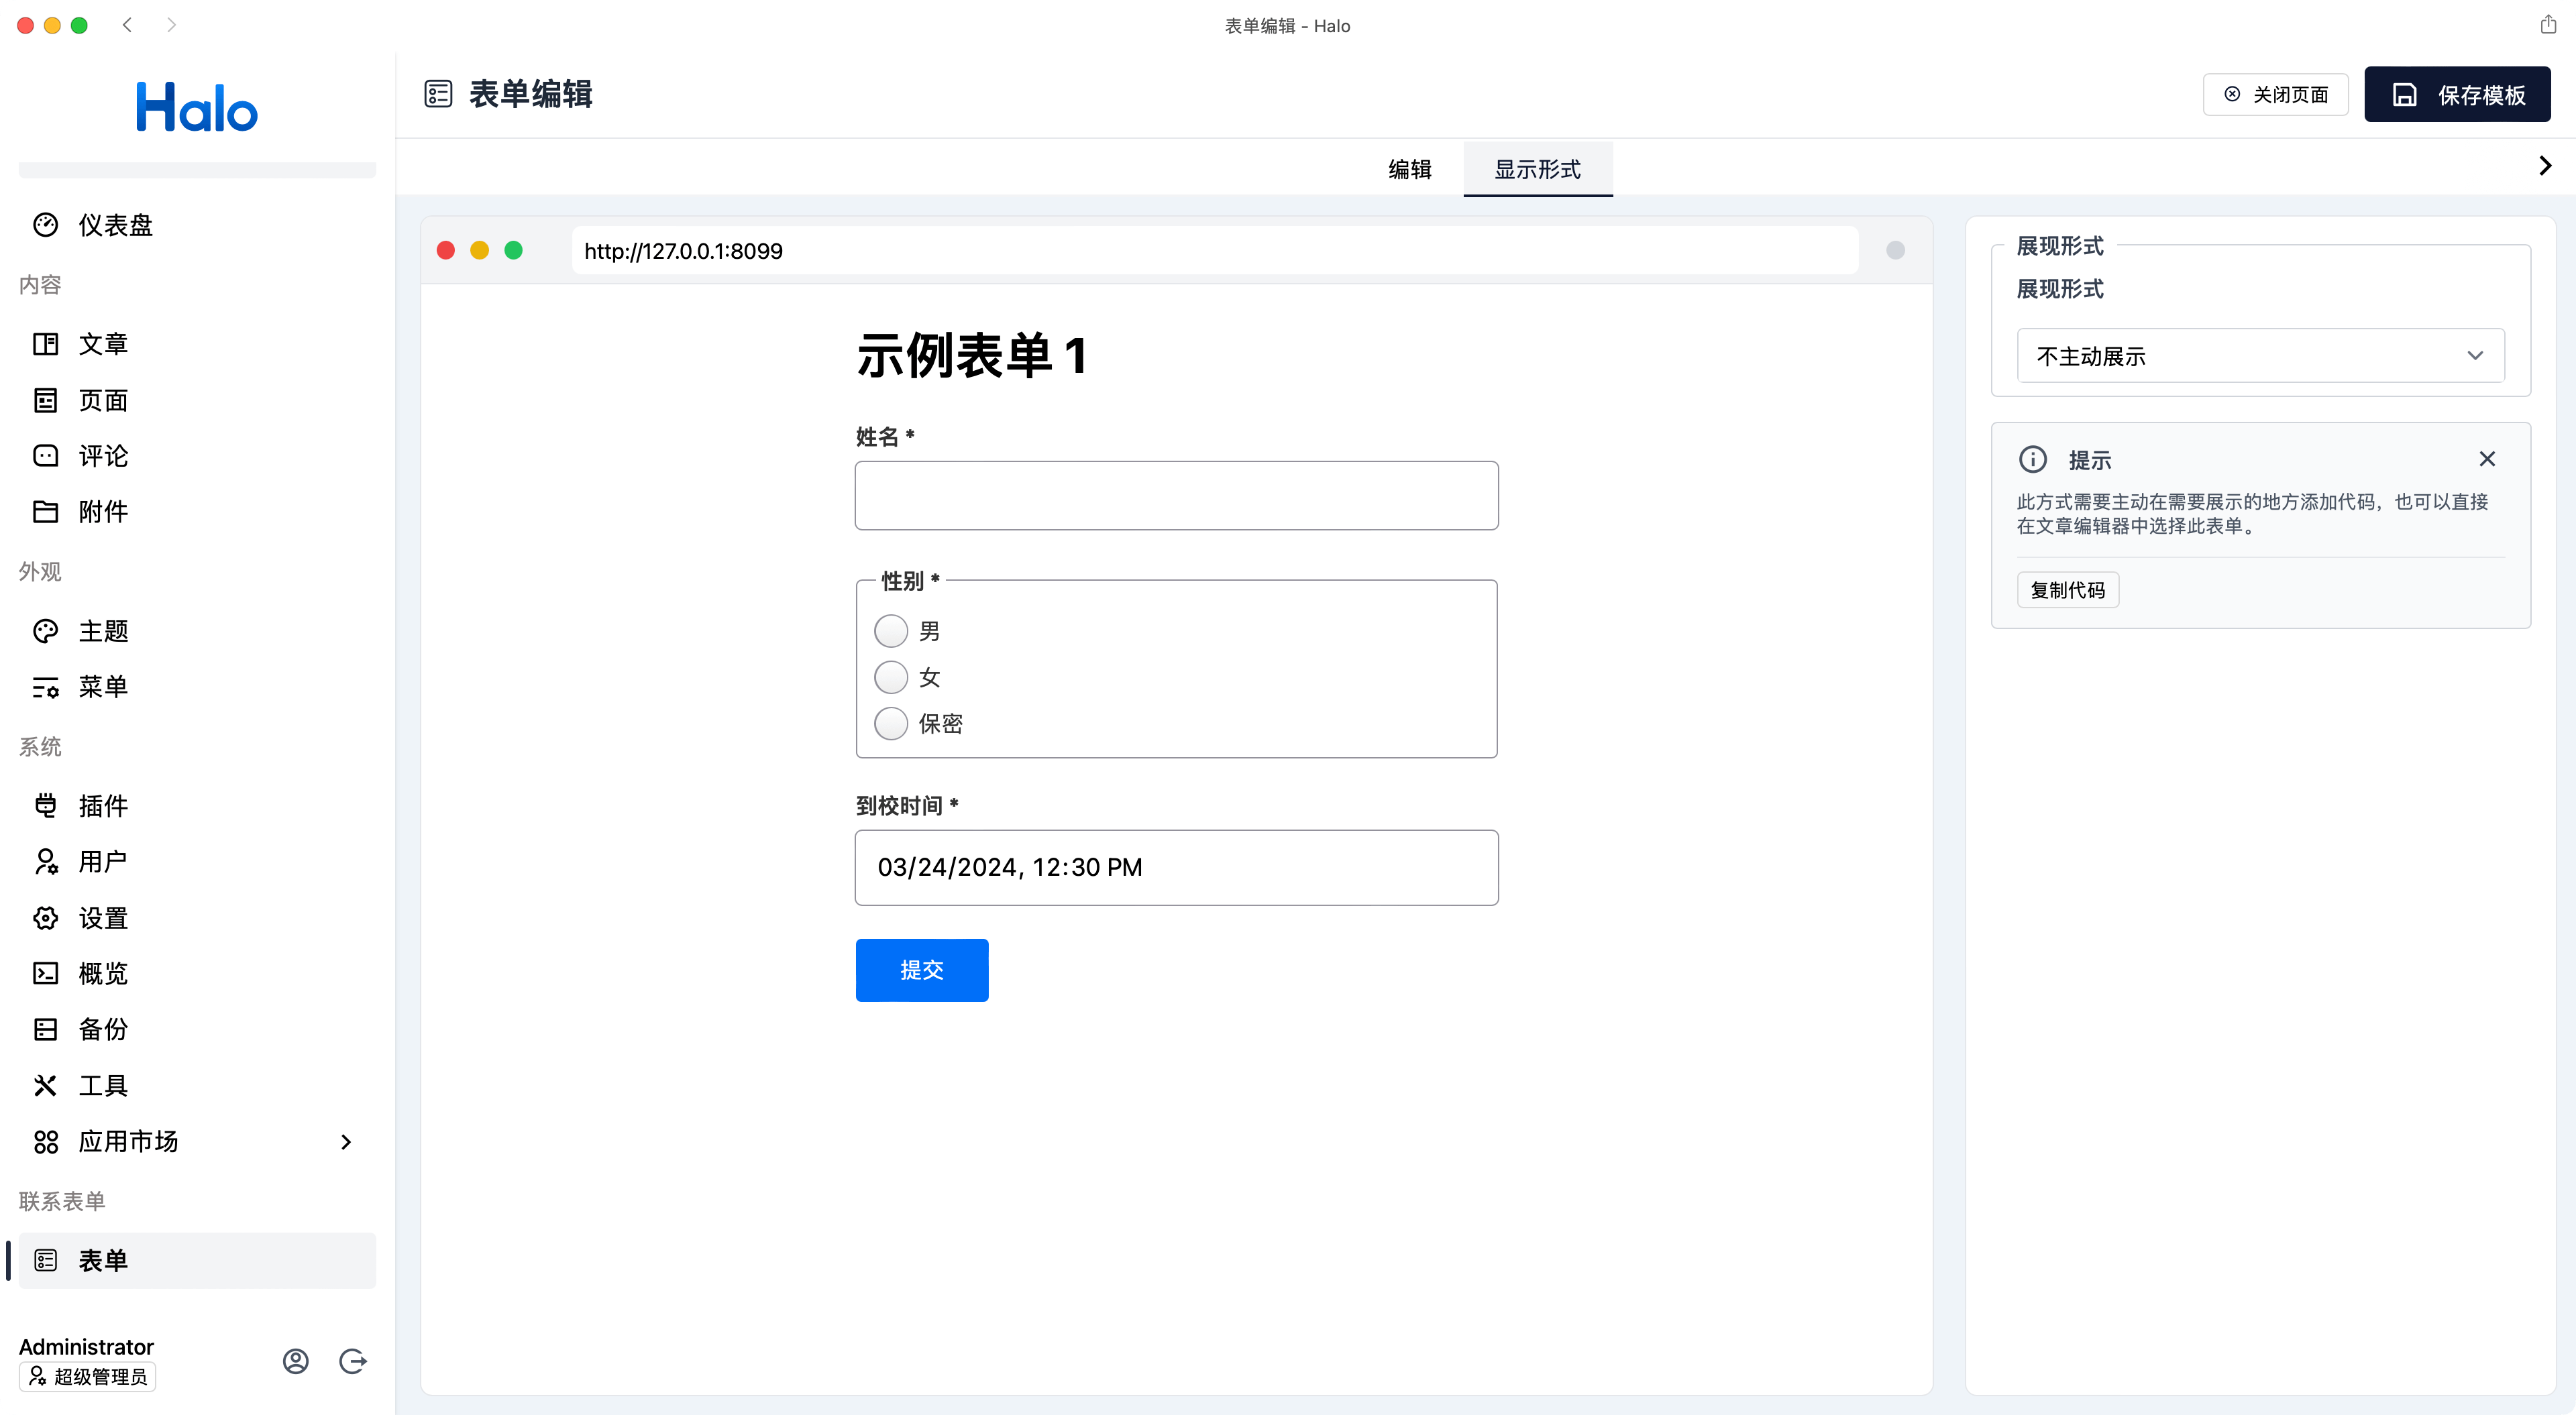The width and height of the screenshot is (2576, 1415).
Task: Click the green dot in preview window
Action: tap(513, 250)
